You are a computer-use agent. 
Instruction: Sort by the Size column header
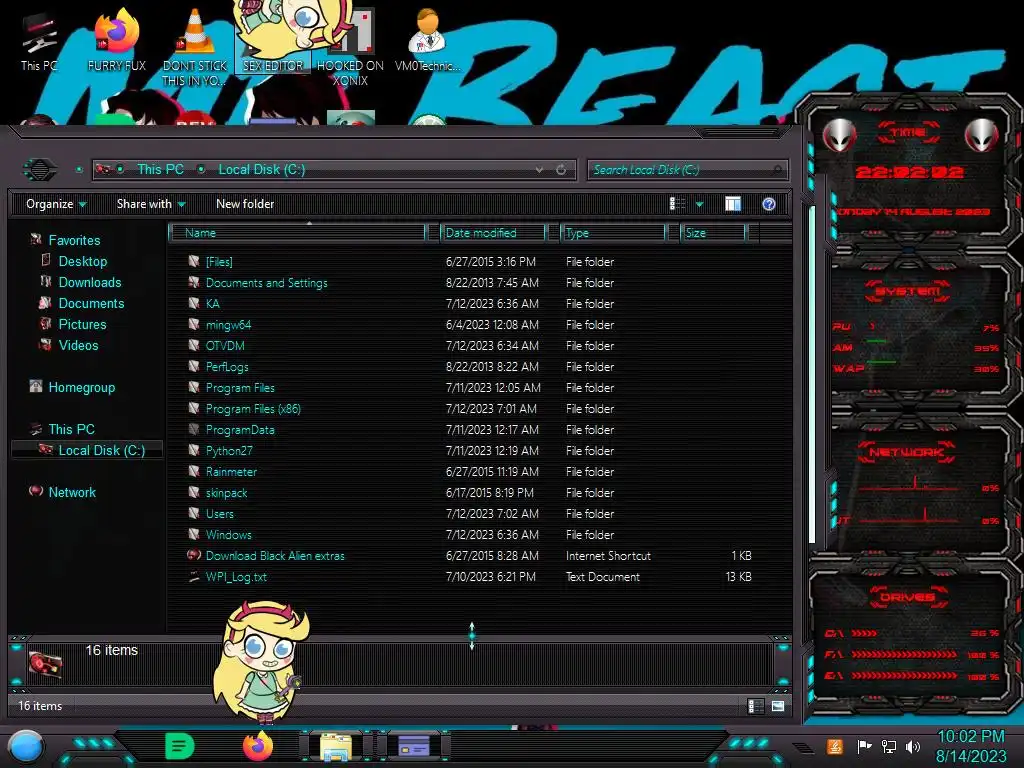713,233
